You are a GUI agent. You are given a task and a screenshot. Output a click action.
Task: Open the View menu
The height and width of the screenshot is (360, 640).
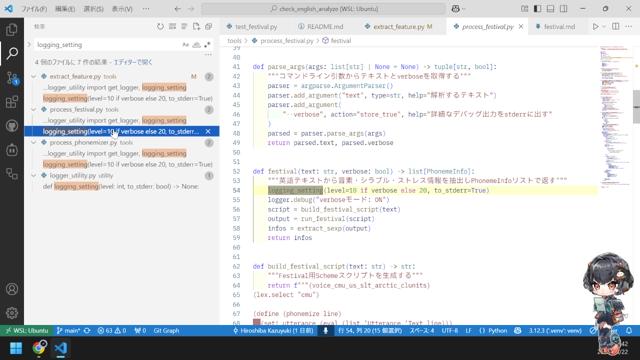click(x=122, y=9)
